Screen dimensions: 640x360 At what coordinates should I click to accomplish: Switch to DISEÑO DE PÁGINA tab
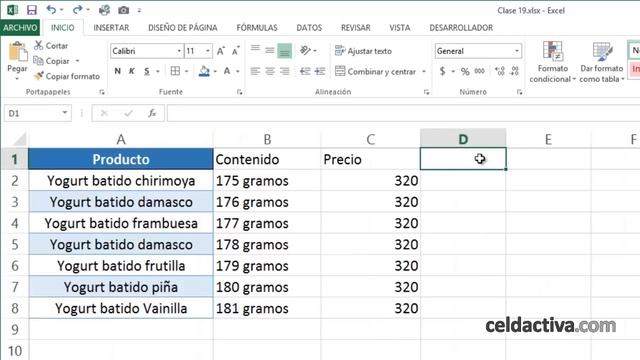(182, 28)
